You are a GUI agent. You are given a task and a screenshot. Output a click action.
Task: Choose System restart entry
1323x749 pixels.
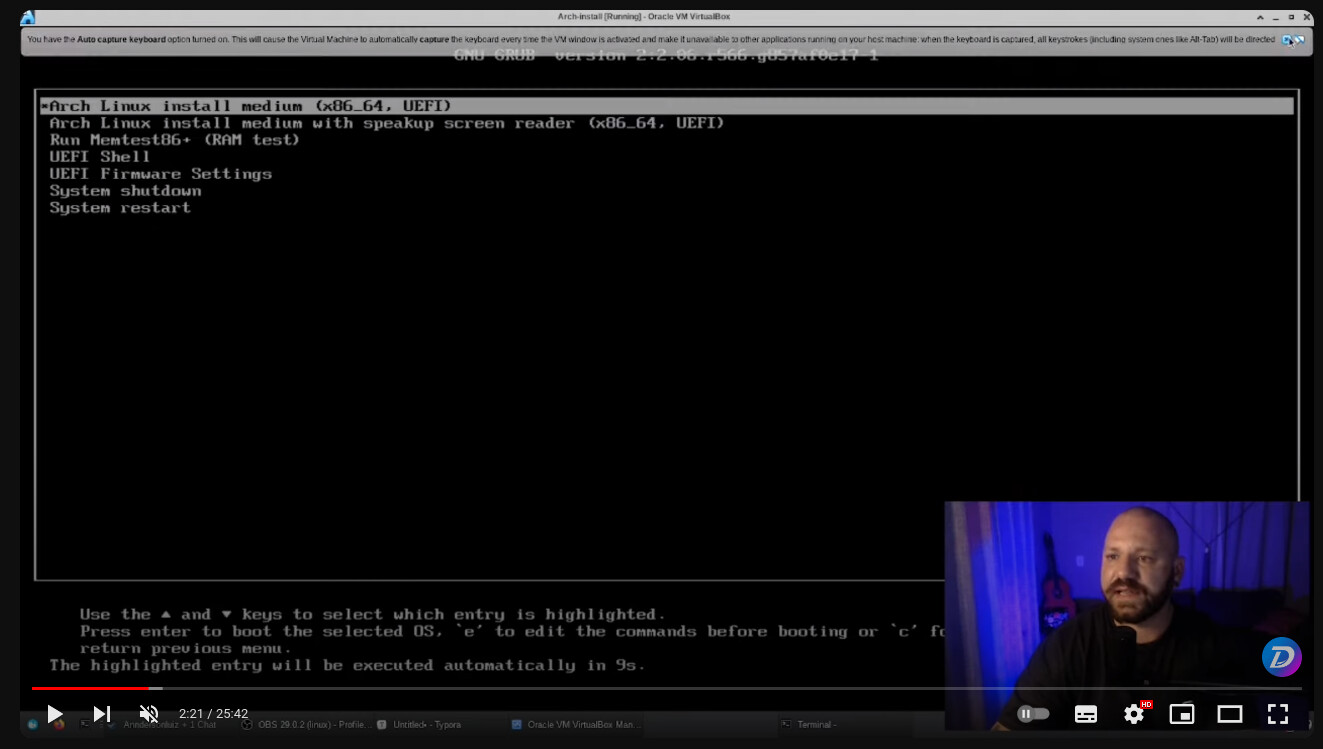[120, 208]
